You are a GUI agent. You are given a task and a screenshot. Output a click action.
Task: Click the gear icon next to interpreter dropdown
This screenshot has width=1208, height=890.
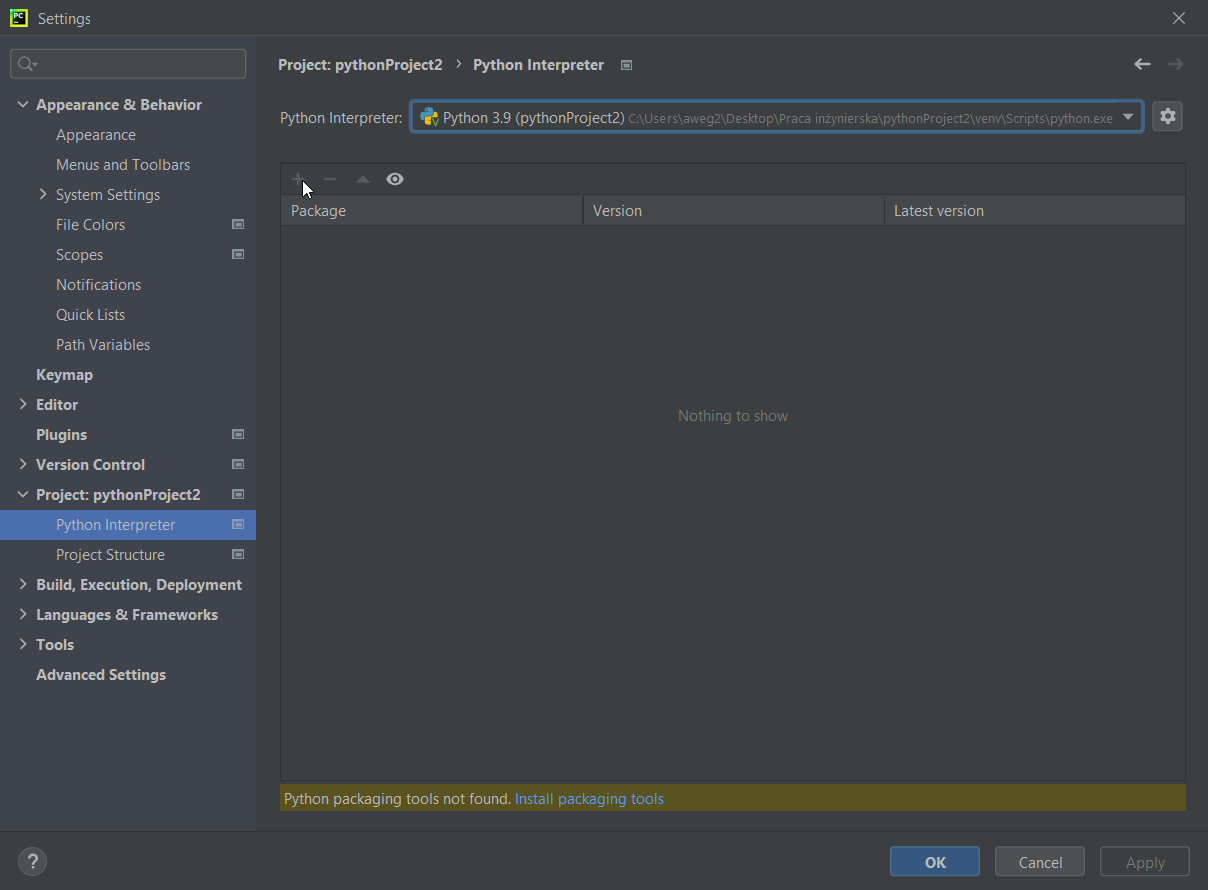pos(1167,117)
